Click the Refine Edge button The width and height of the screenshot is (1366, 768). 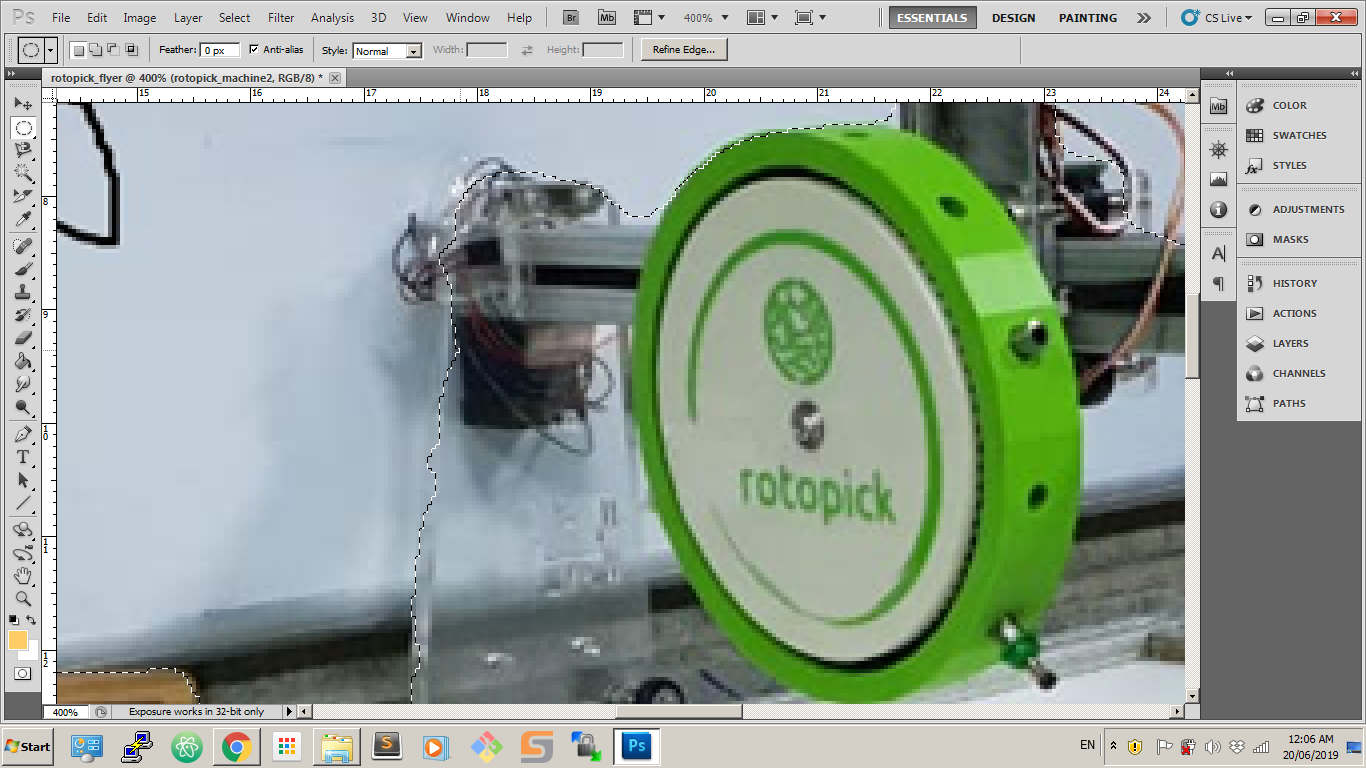point(684,50)
